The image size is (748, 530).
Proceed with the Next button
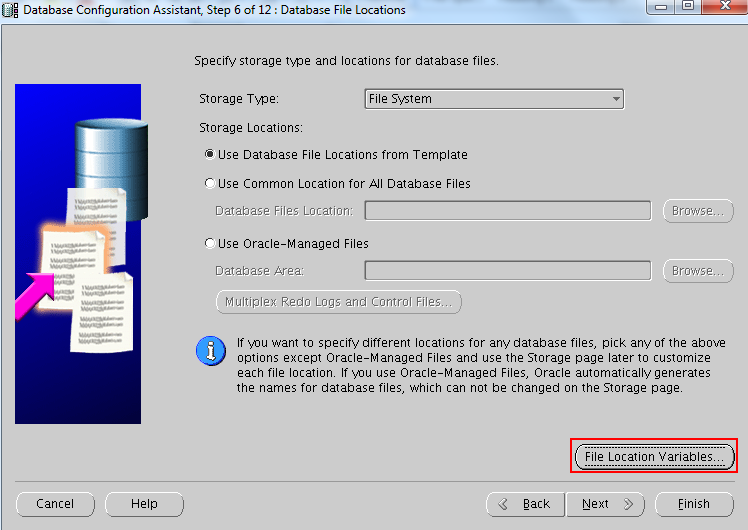[x=605, y=504]
